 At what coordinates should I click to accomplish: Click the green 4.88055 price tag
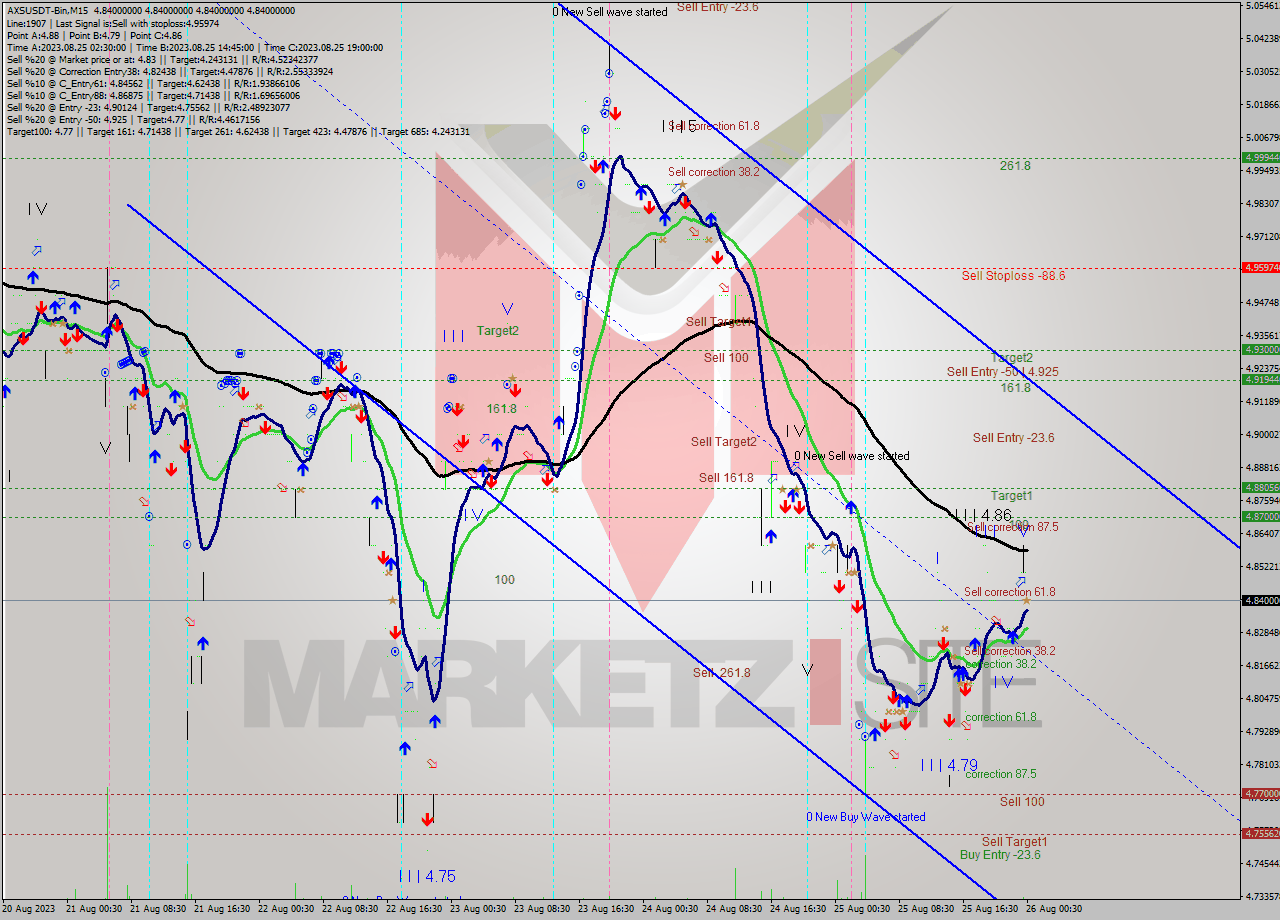coord(1260,487)
